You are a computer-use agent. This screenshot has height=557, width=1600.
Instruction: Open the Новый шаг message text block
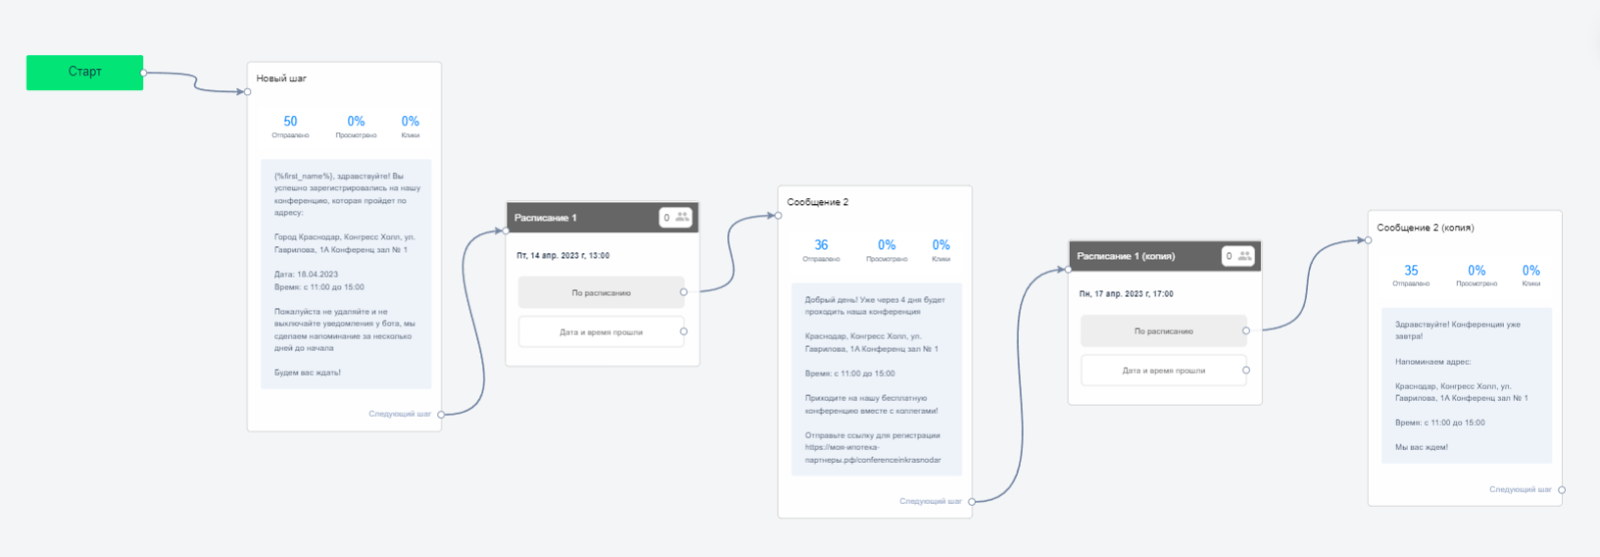pos(346,274)
